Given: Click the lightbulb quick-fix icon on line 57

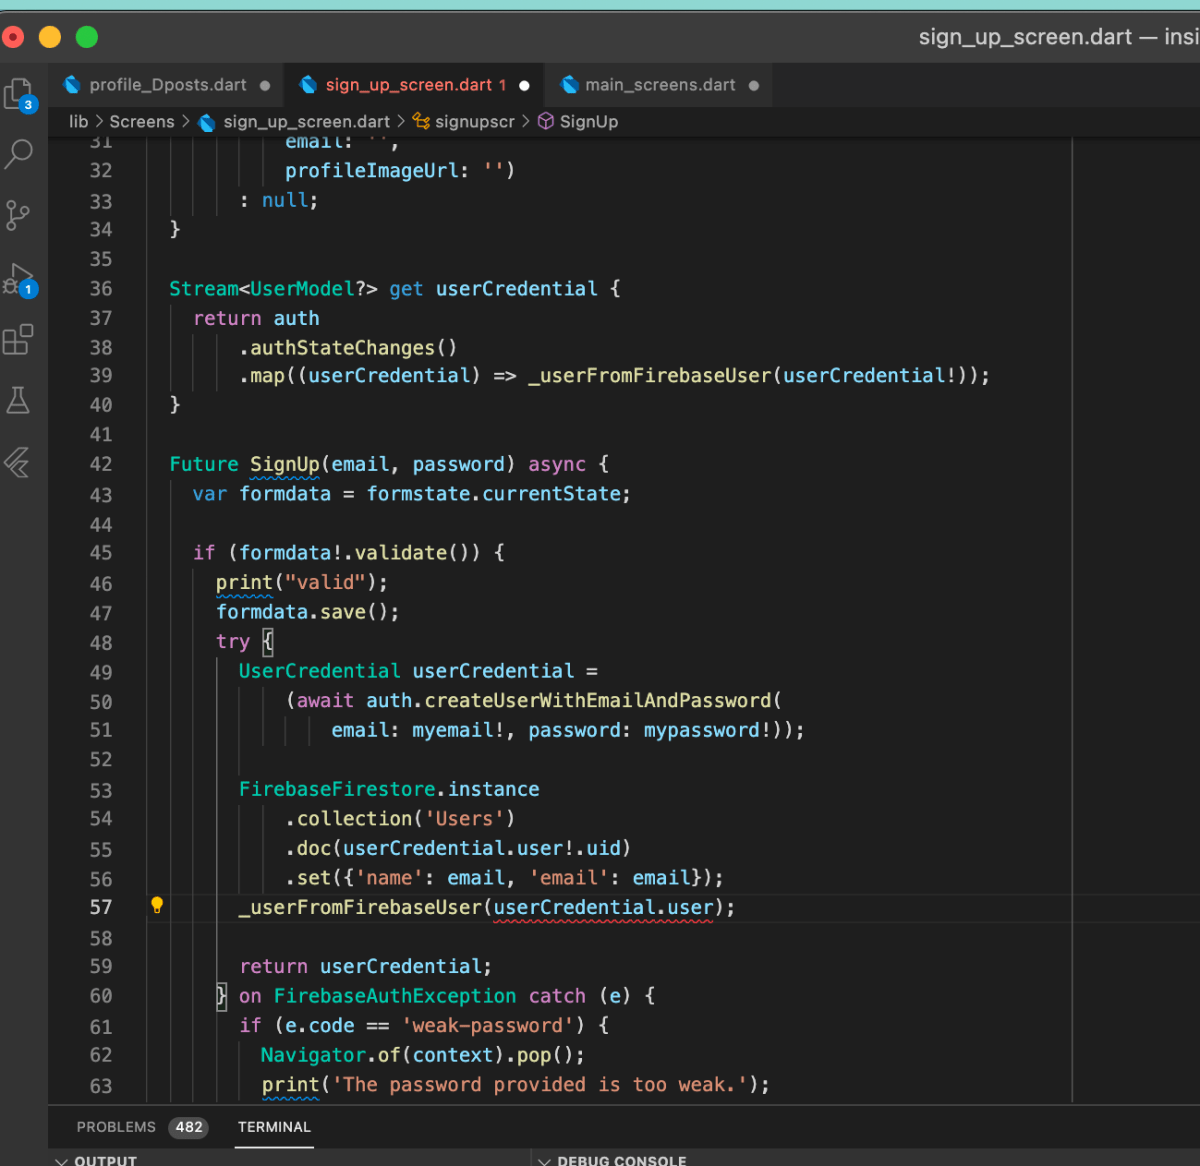Looking at the screenshot, I should click(x=157, y=905).
